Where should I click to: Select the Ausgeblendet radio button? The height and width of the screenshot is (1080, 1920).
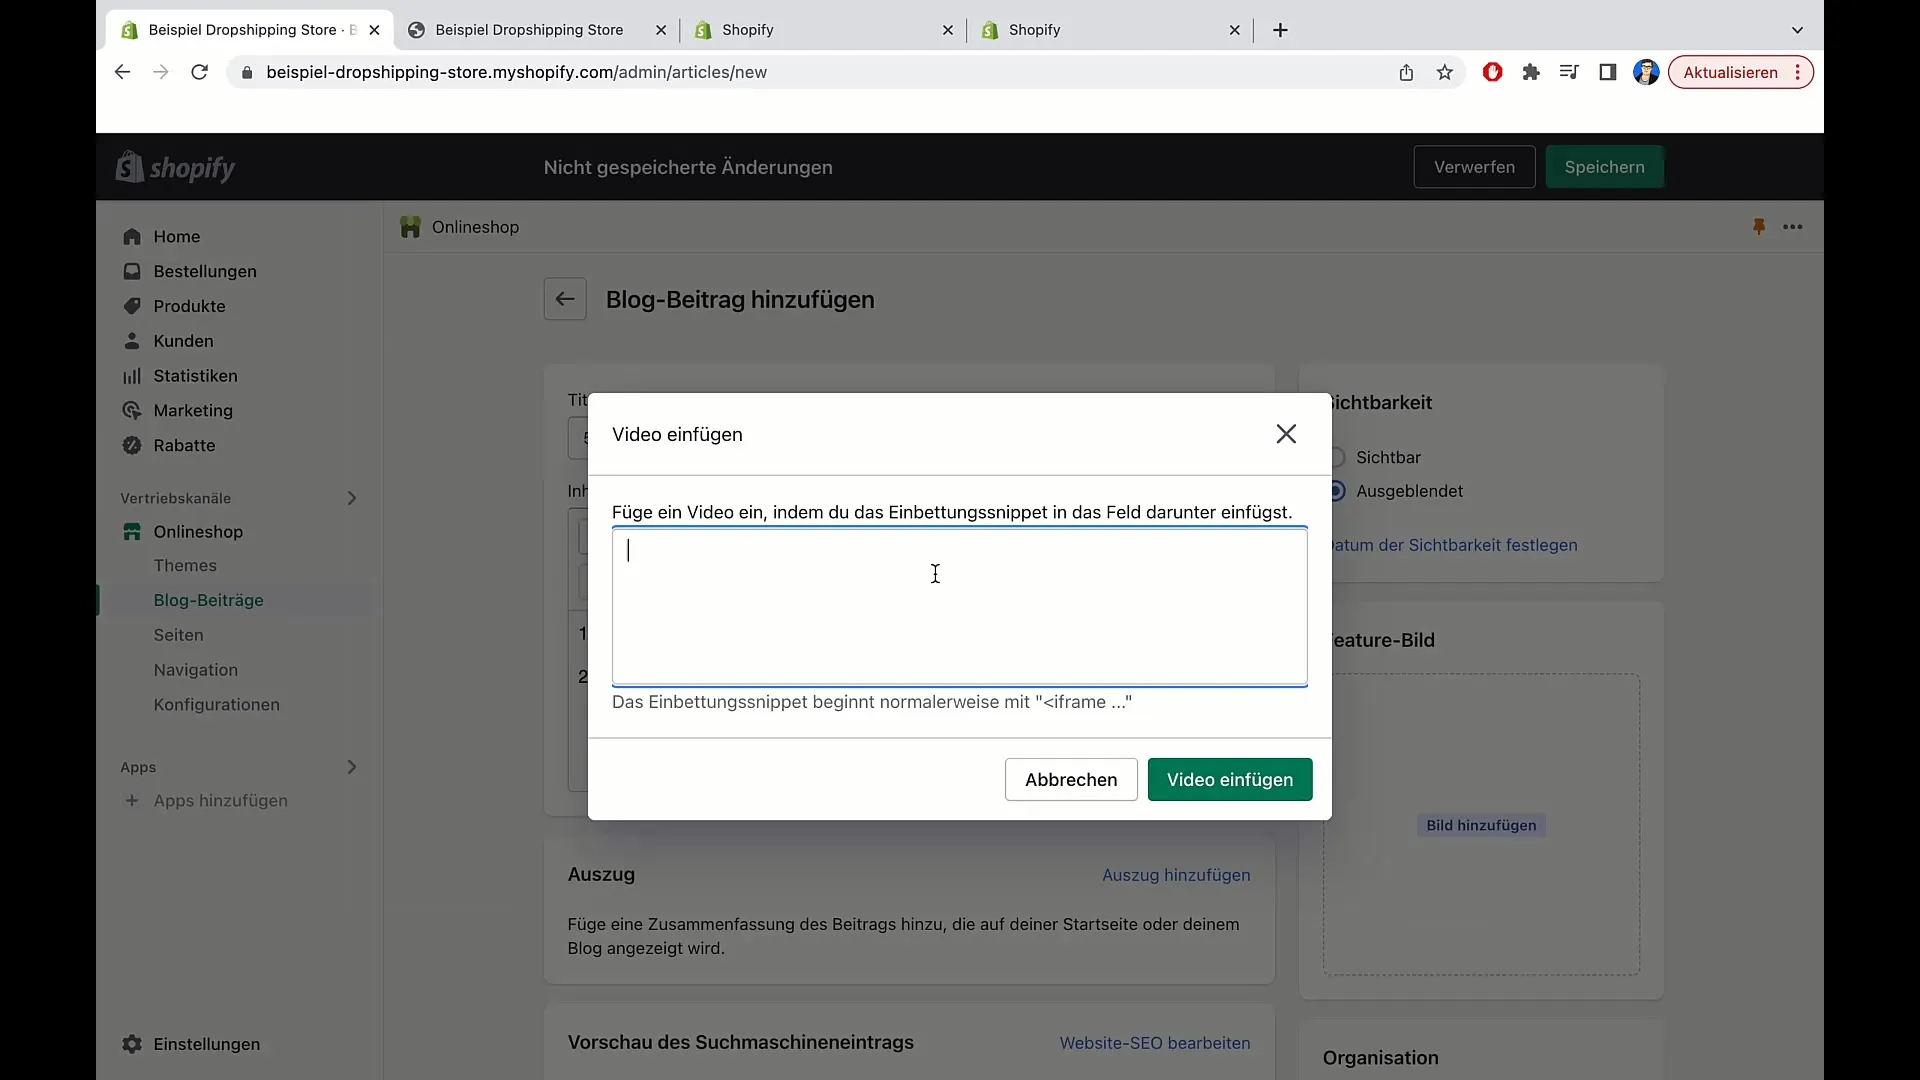pos(1338,491)
